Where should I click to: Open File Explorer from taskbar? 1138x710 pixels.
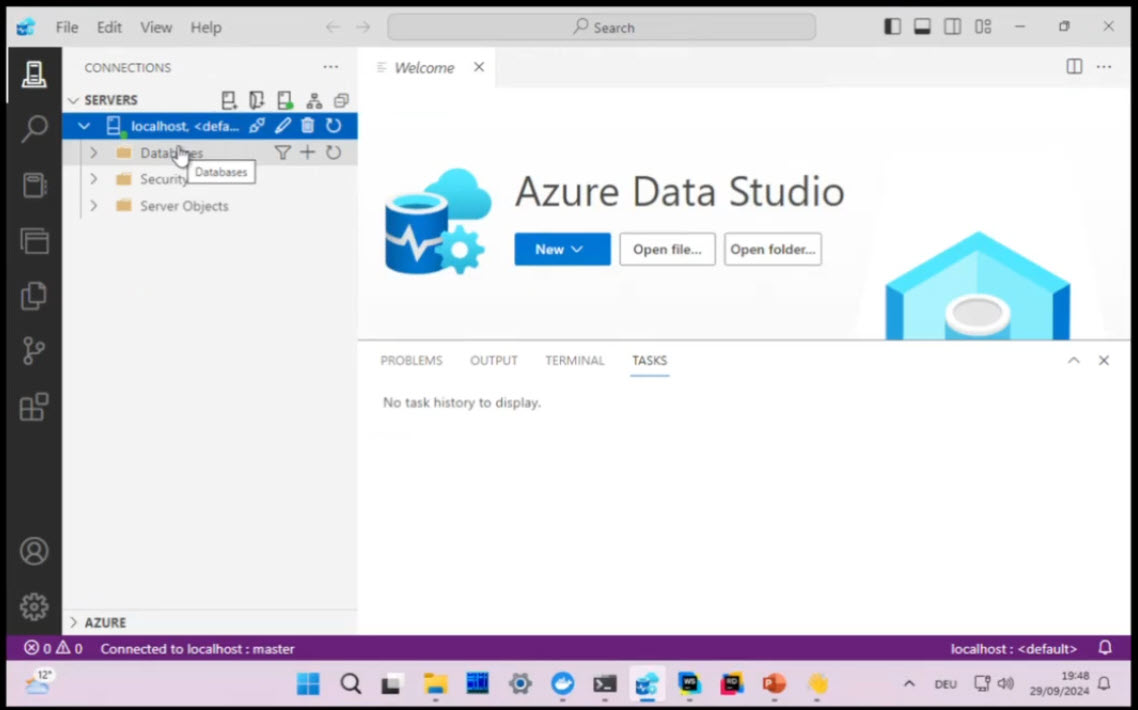(435, 683)
